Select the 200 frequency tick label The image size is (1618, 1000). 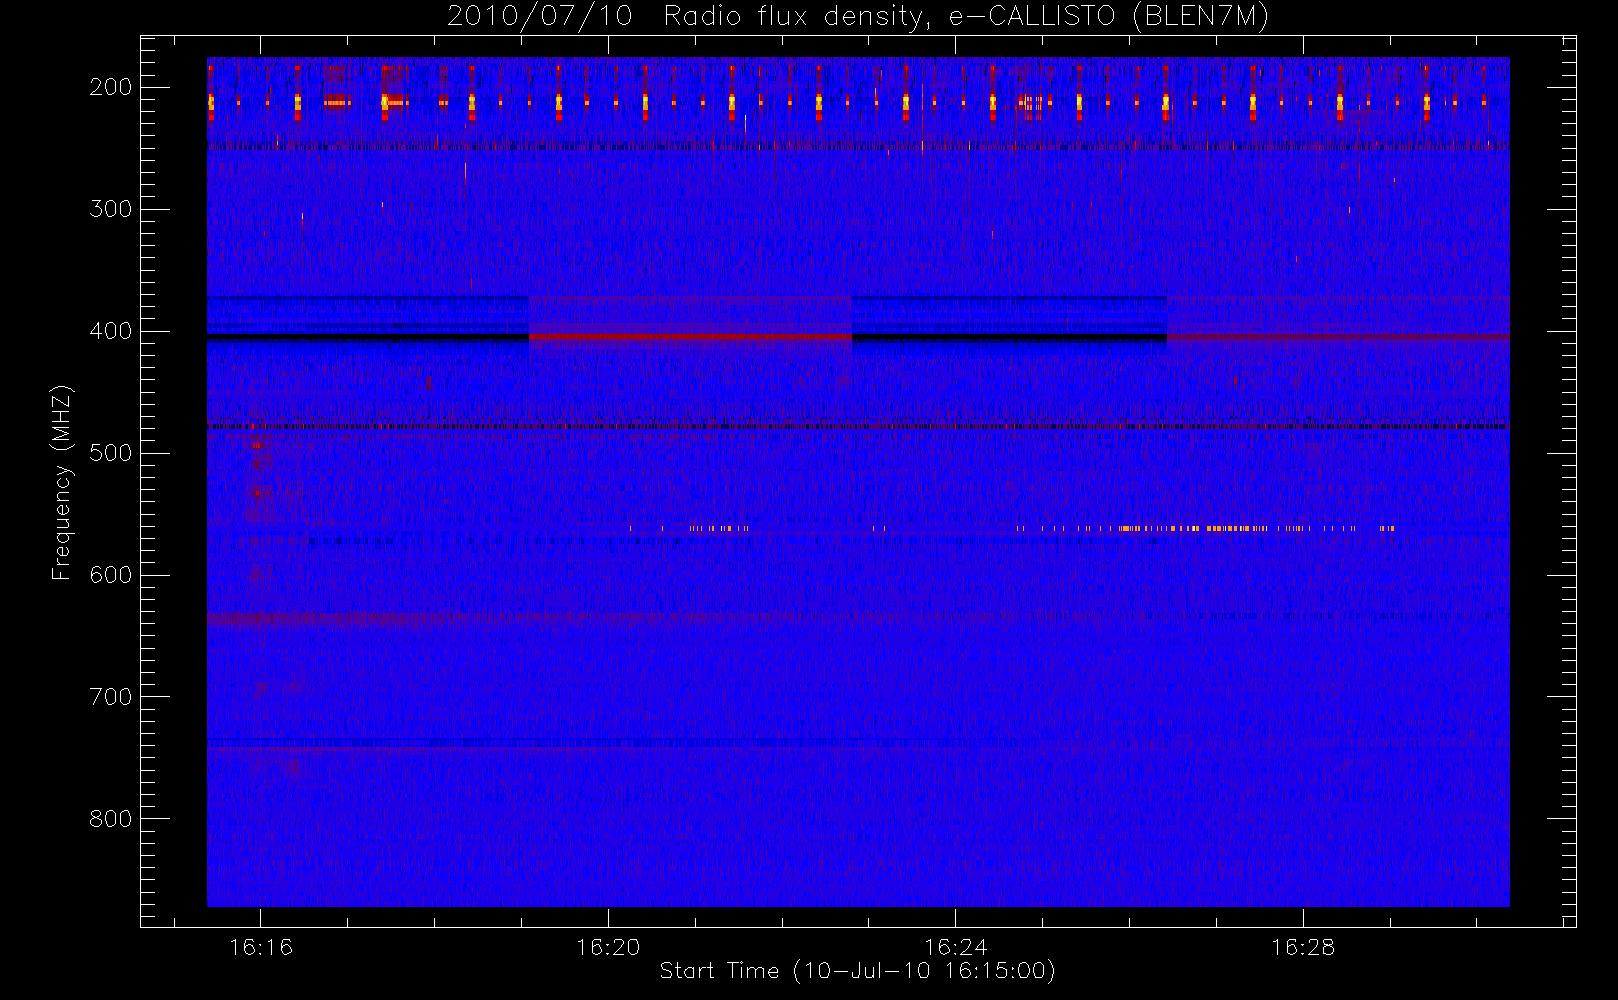(111, 87)
